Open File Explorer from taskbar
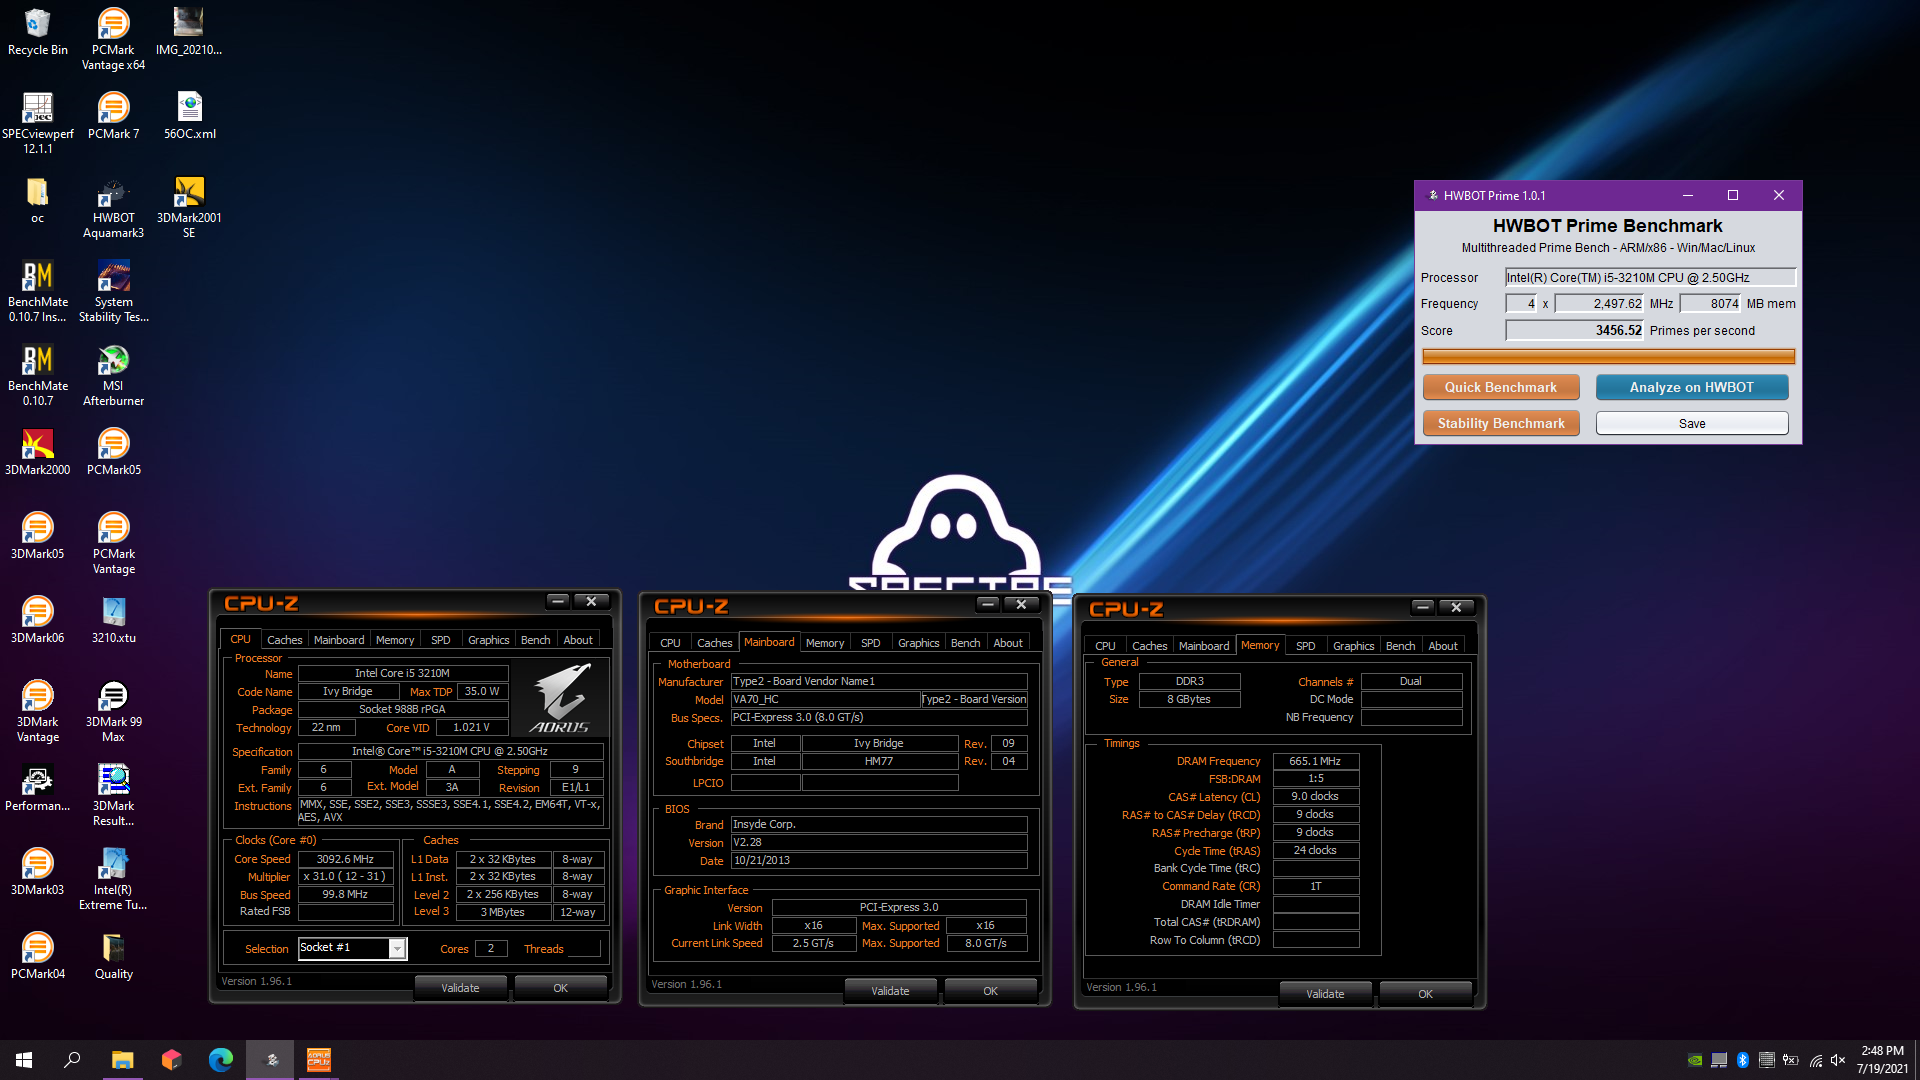The width and height of the screenshot is (1920, 1080). (x=122, y=1060)
